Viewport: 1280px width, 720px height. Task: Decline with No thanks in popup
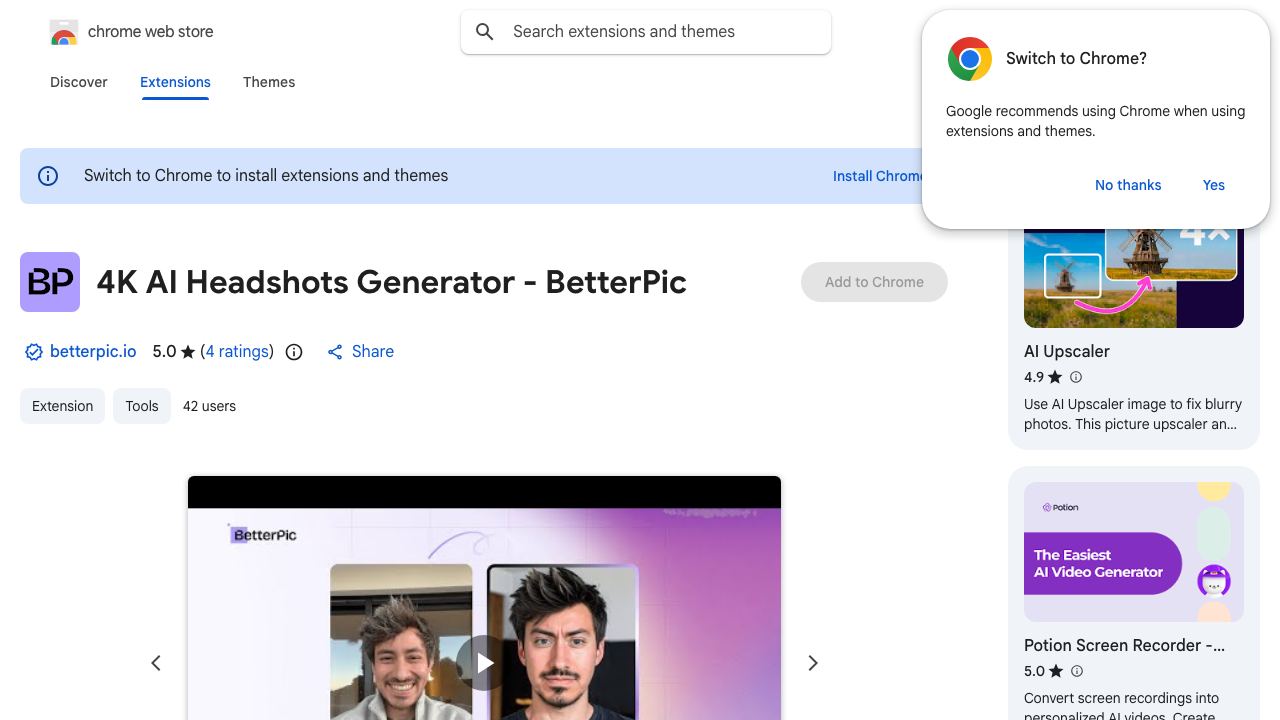[x=1128, y=185]
